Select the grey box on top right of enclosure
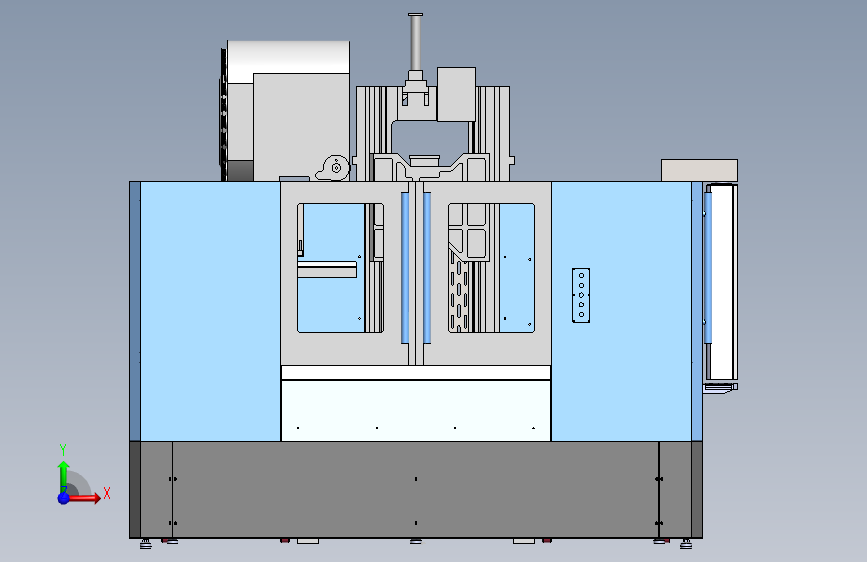The image size is (867, 562). (699, 170)
